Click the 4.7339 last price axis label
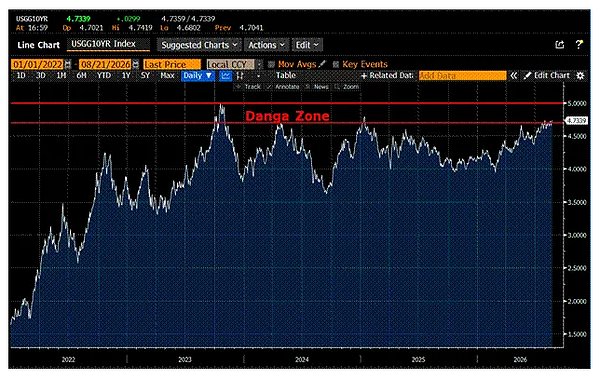The image size is (600, 379). tap(576, 121)
